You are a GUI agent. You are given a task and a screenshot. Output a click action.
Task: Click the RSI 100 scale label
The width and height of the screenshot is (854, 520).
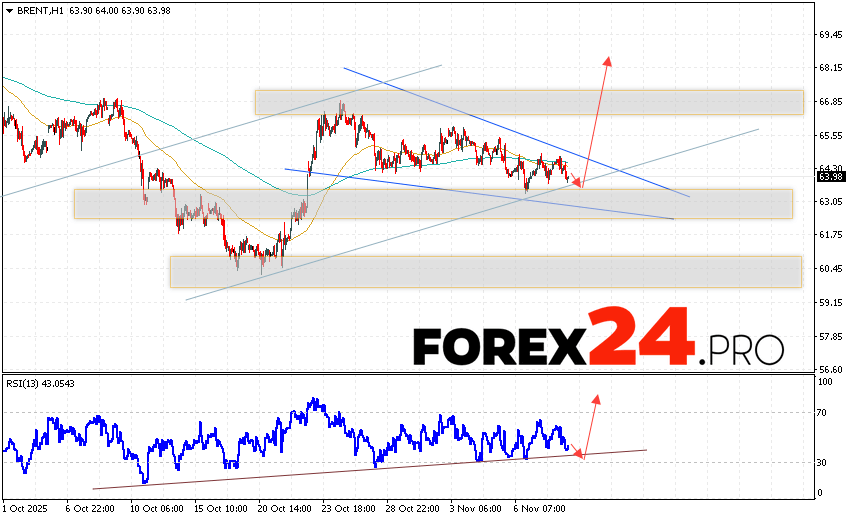[826, 382]
